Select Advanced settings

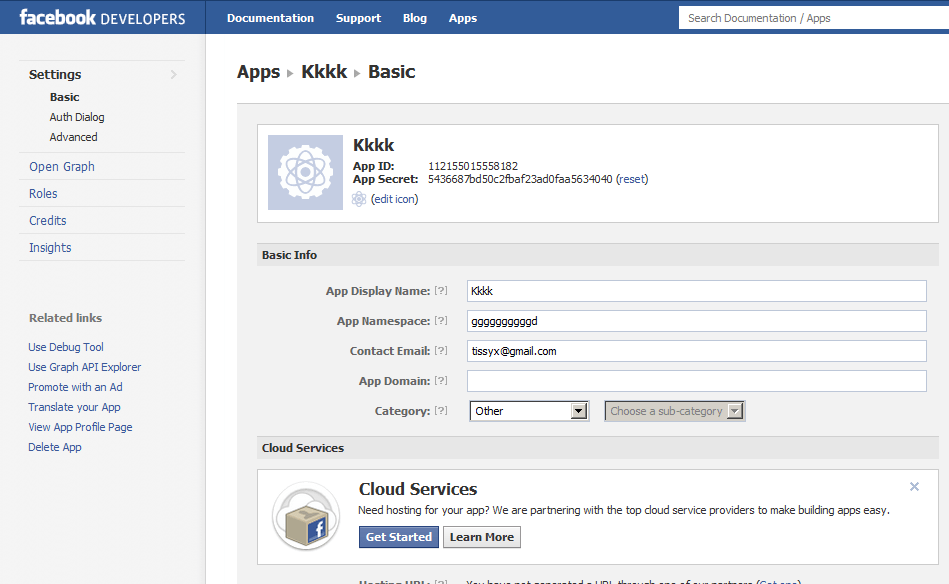[x=73, y=137]
